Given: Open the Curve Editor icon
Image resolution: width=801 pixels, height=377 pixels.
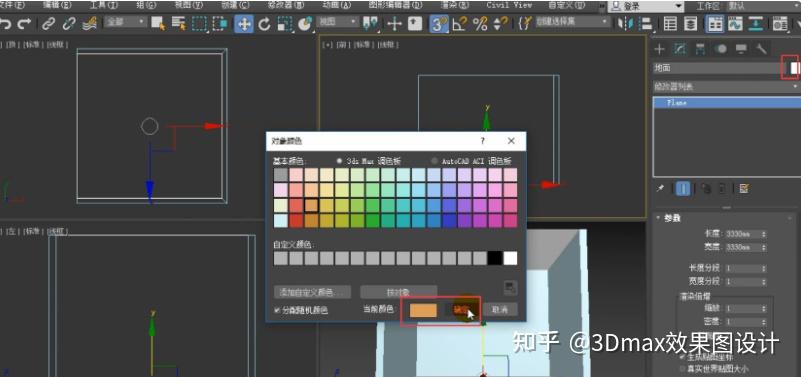Looking at the screenshot, I should pos(736,23).
